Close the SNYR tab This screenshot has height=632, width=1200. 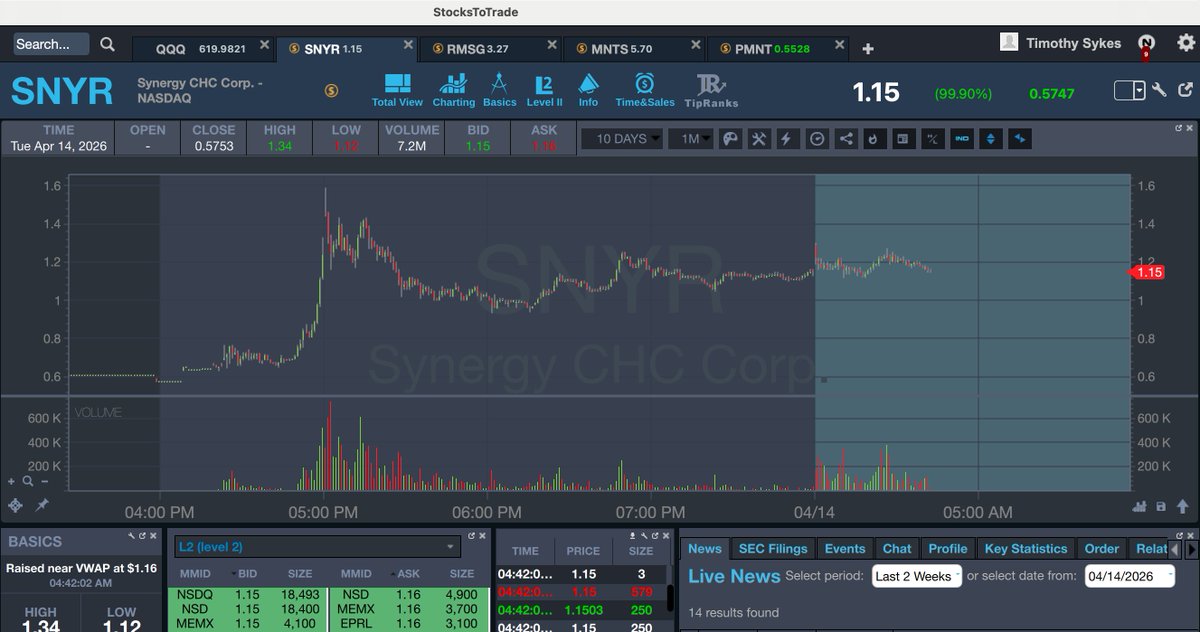point(408,45)
